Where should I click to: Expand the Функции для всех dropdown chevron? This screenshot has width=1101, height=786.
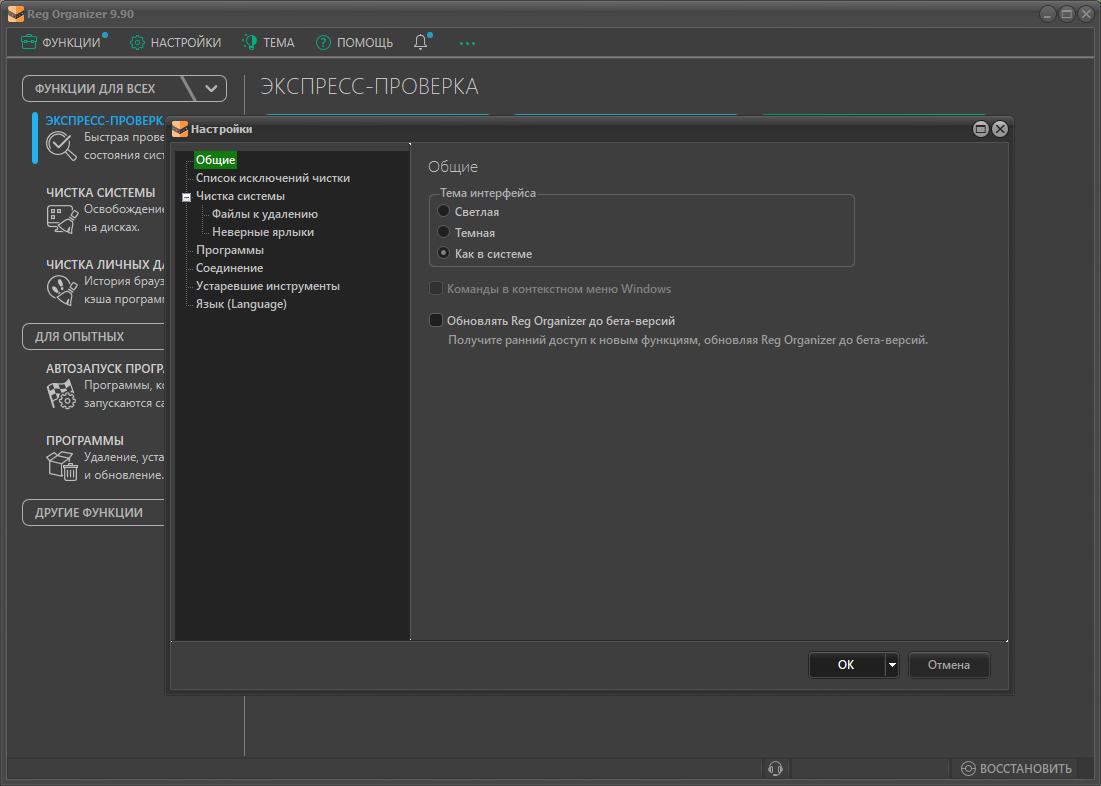click(211, 88)
